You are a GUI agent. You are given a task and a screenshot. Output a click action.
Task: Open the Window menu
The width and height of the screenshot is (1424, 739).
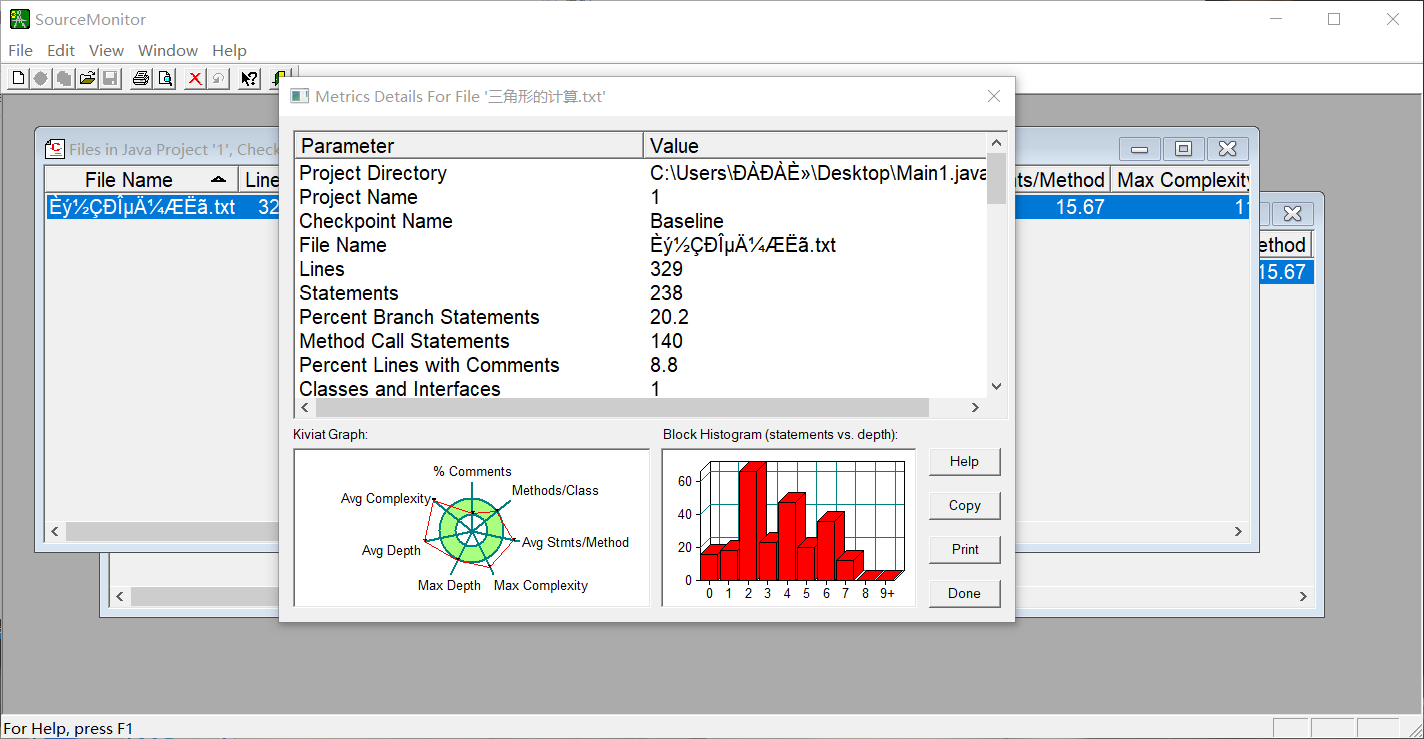pyautogui.click(x=168, y=50)
